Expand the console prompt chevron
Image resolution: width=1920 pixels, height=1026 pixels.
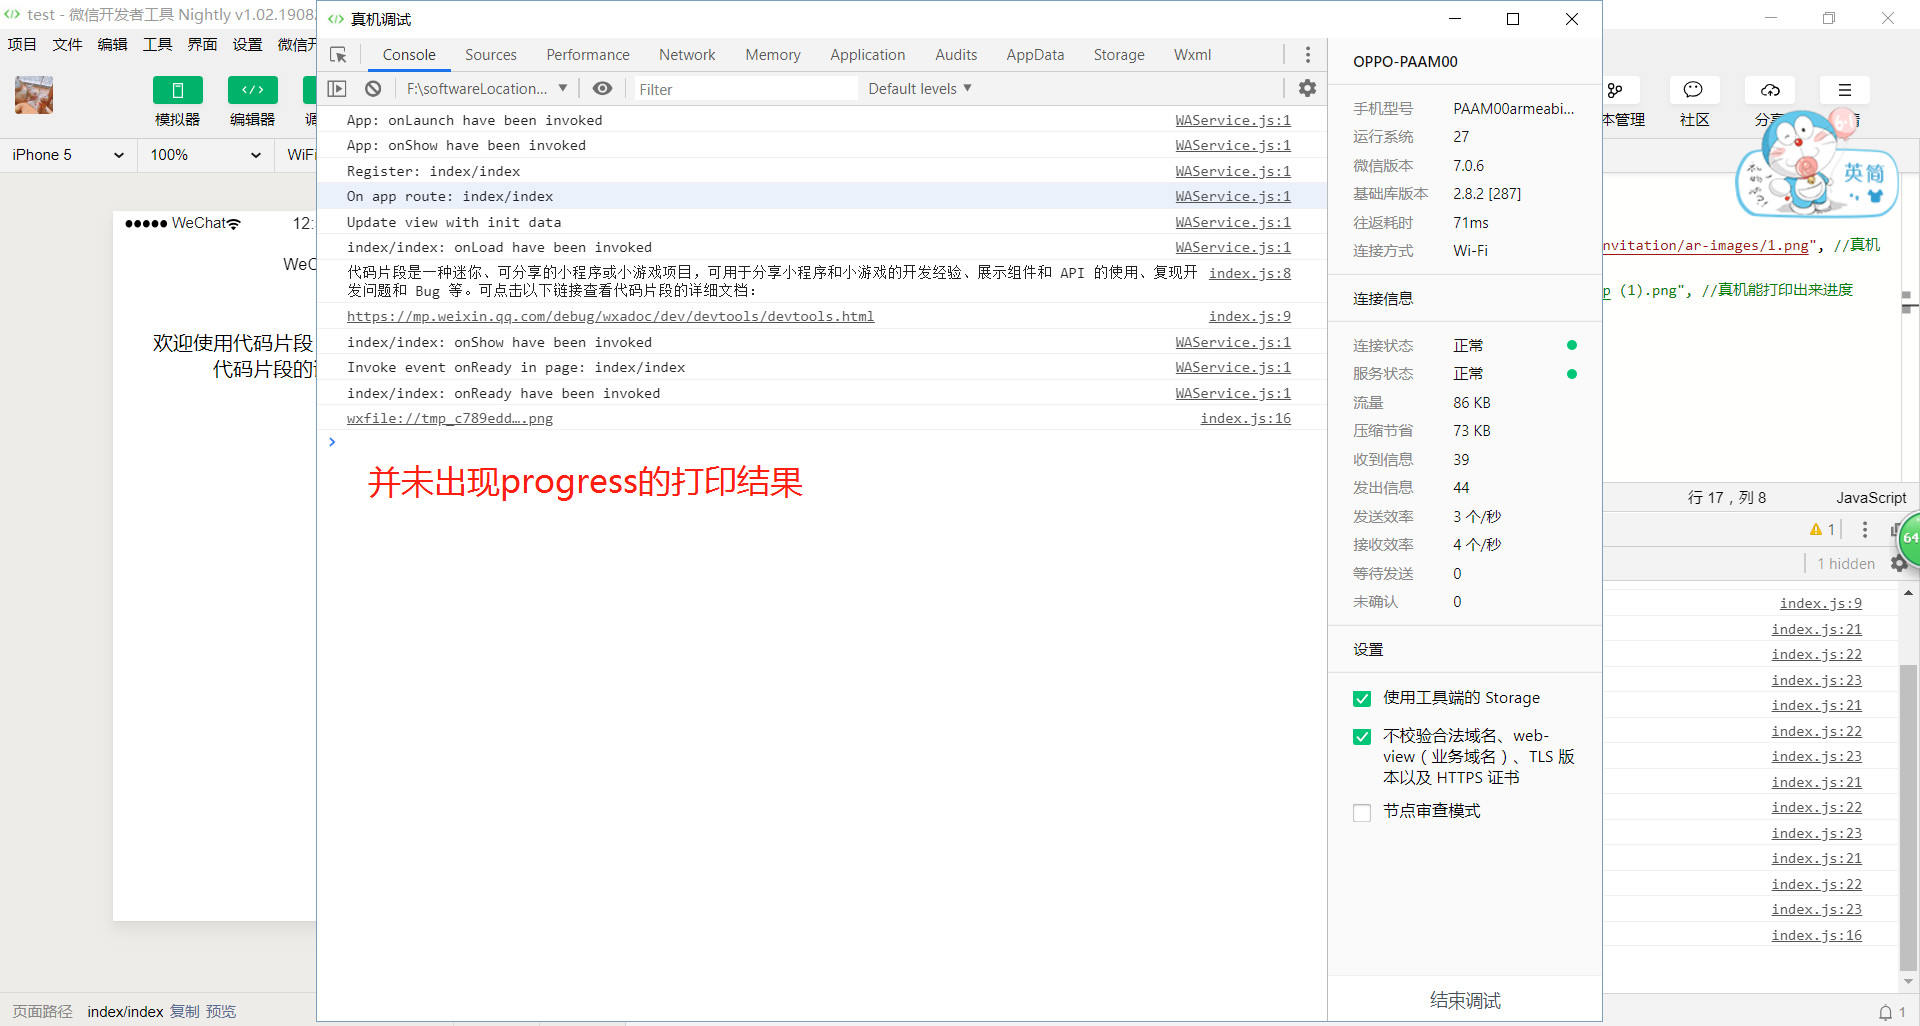pos(332,442)
